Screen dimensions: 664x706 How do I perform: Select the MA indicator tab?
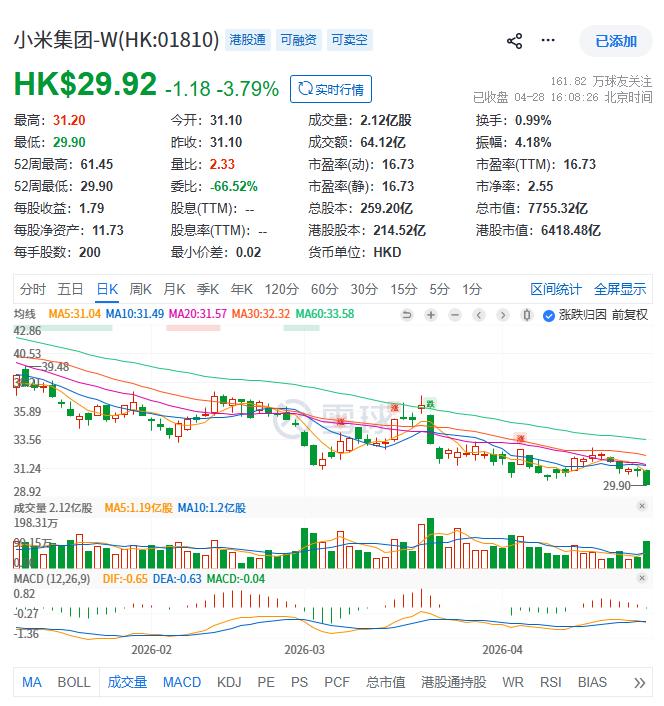[x=32, y=682]
